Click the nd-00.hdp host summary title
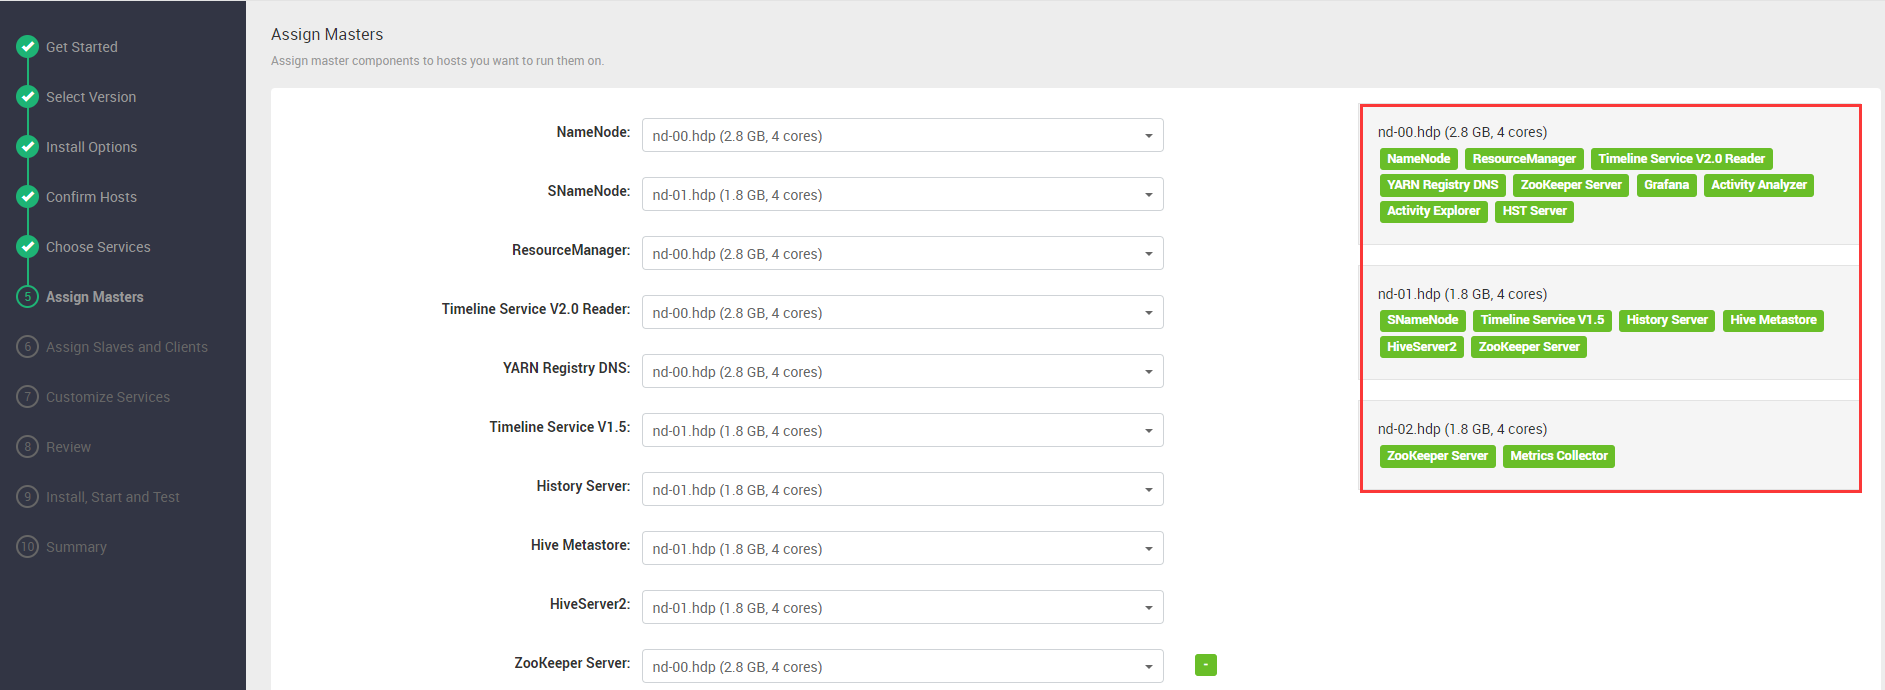Viewport: 1885px width, 690px height. pyautogui.click(x=1462, y=132)
